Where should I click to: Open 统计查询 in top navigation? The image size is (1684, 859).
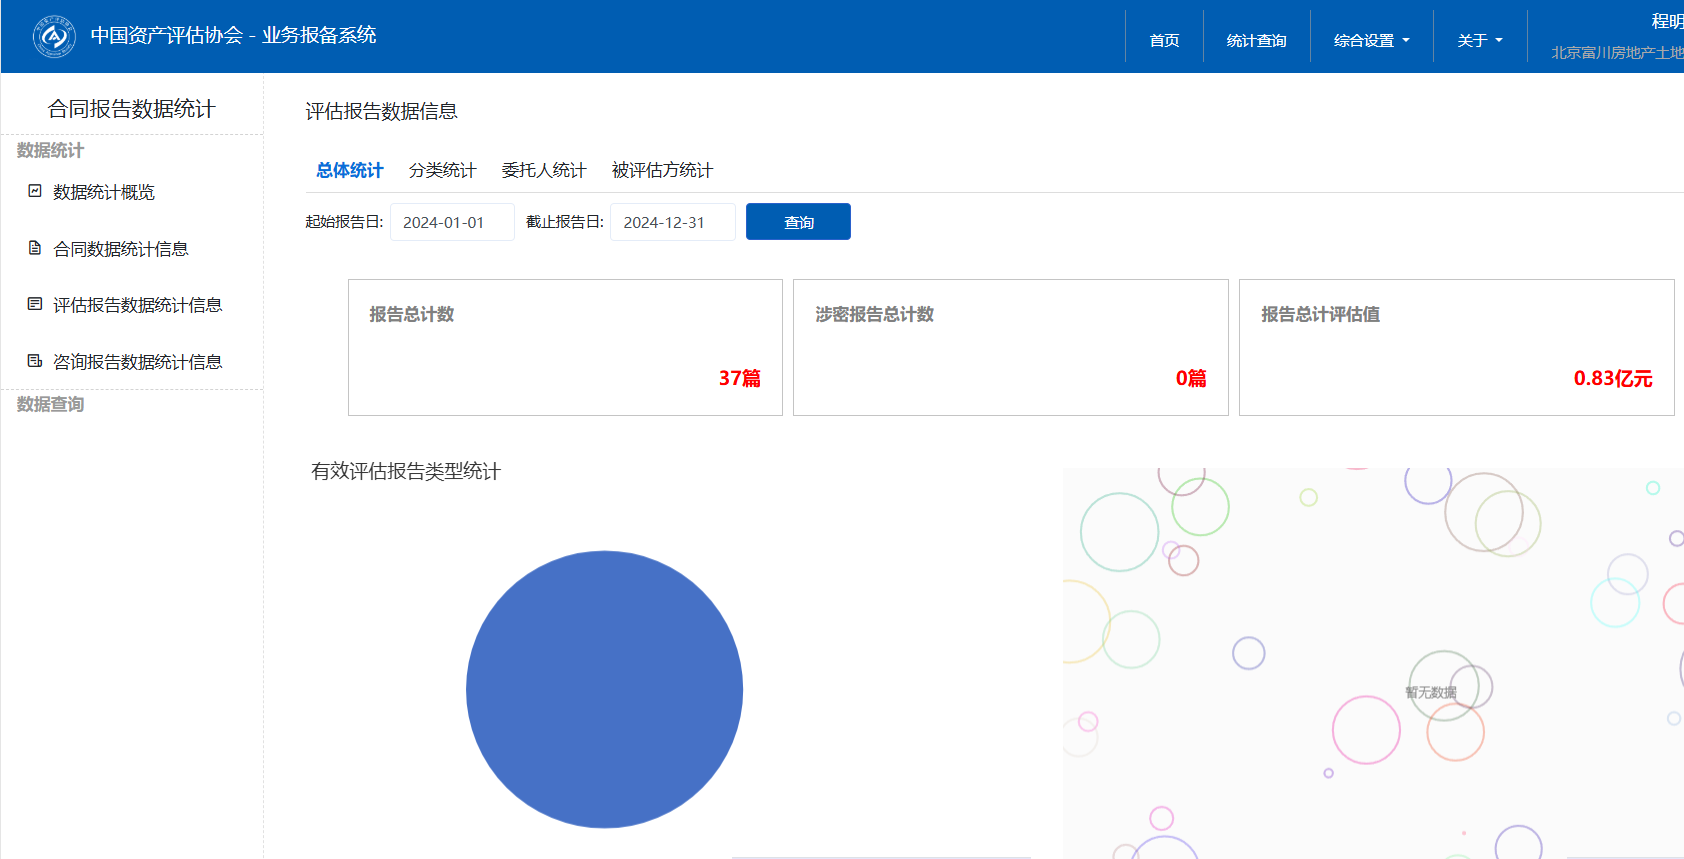tap(1256, 40)
